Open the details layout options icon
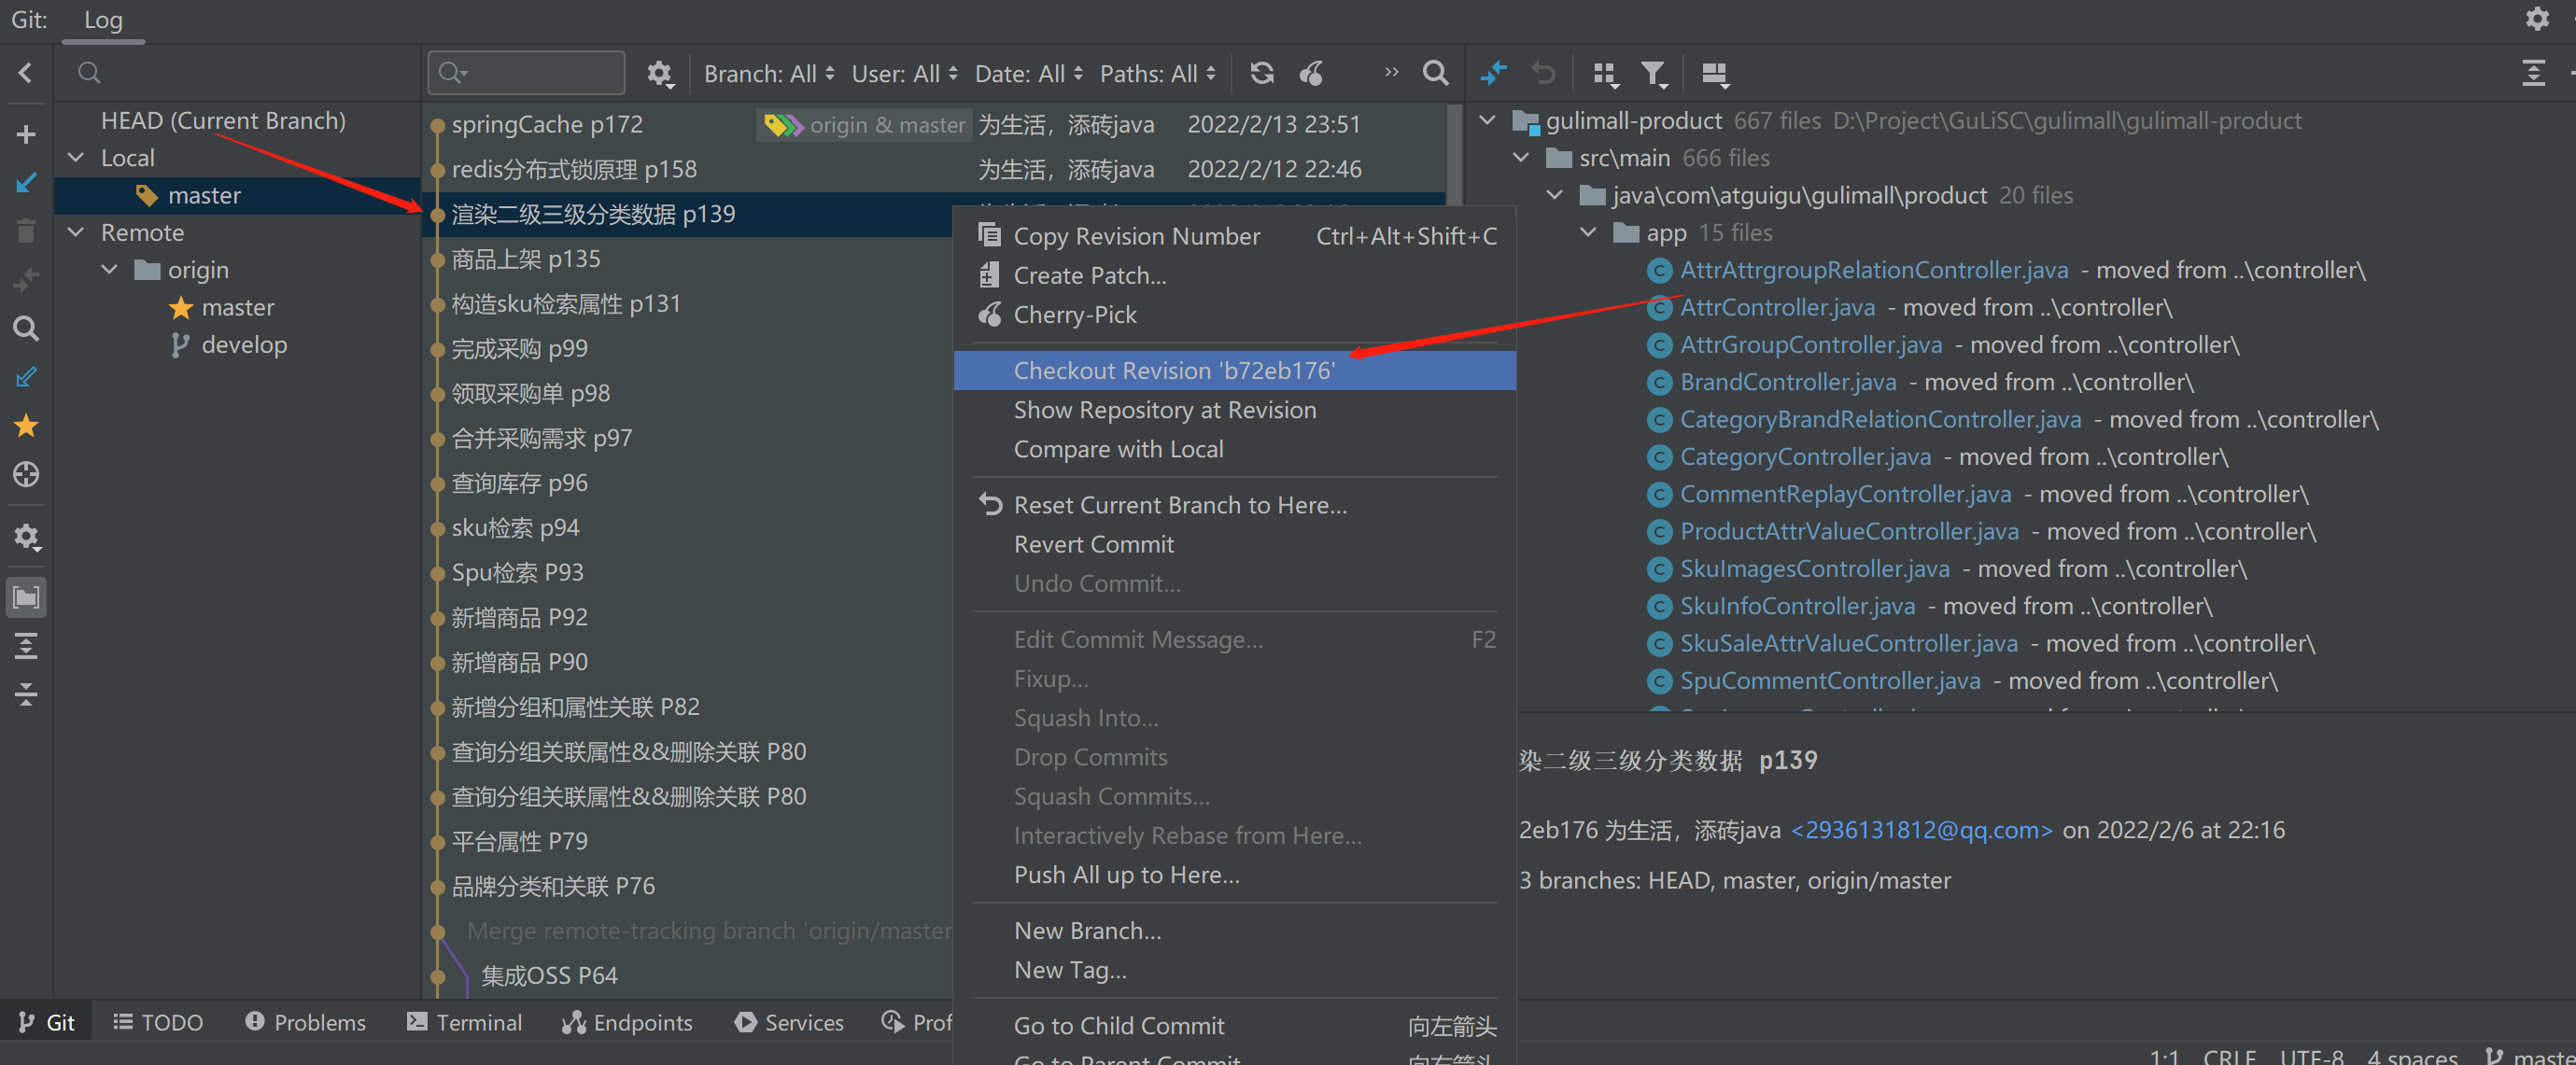Image resolution: width=2576 pixels, height=1065 pixels. [x=1715, y=74]
